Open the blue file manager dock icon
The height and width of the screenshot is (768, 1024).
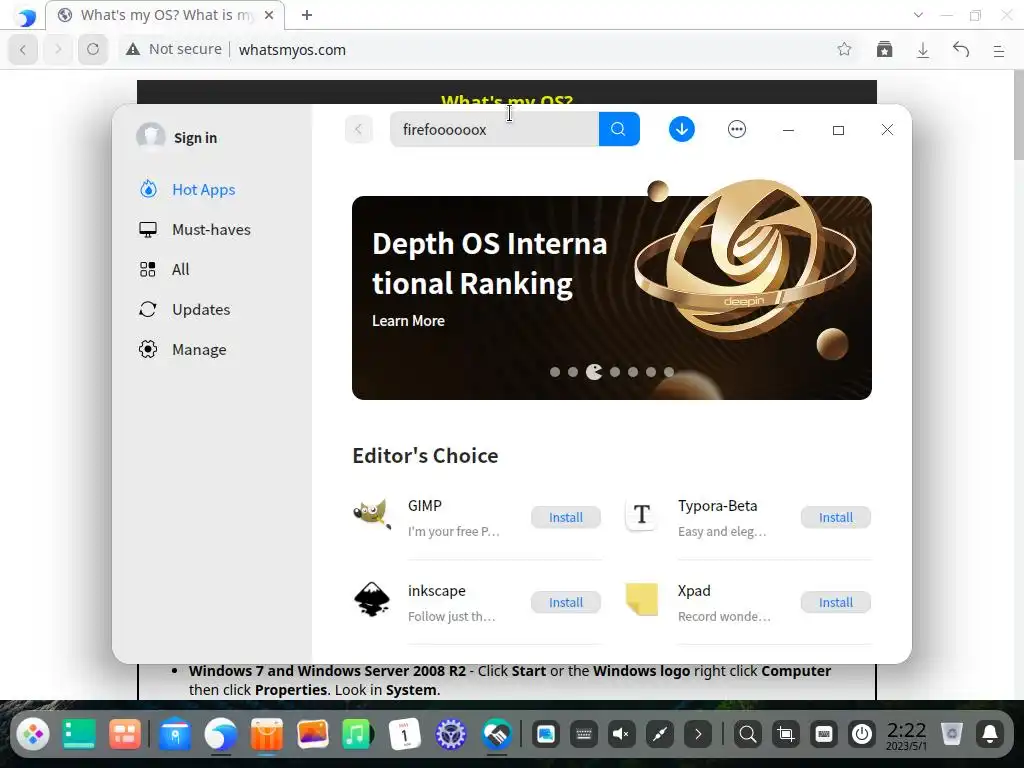[174, 735]
